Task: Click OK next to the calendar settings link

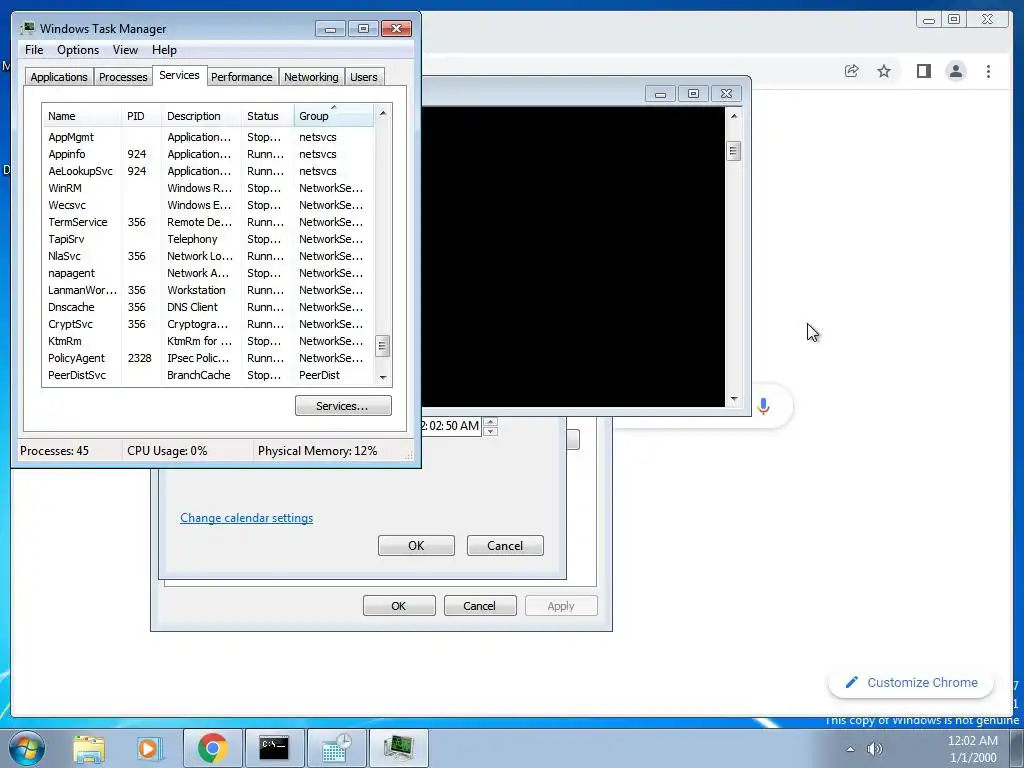Action: [x=416, y=546]
